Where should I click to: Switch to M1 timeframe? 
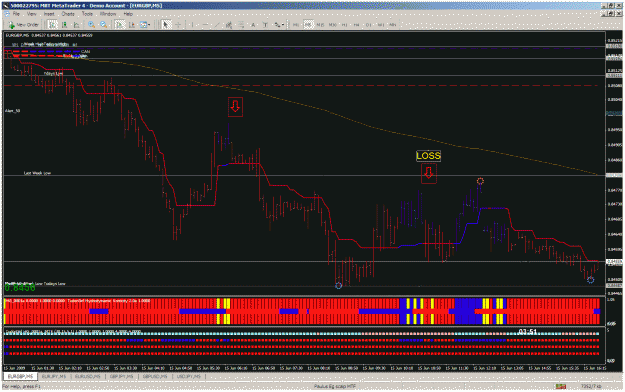pyautogui.click(x=296, y=25)
